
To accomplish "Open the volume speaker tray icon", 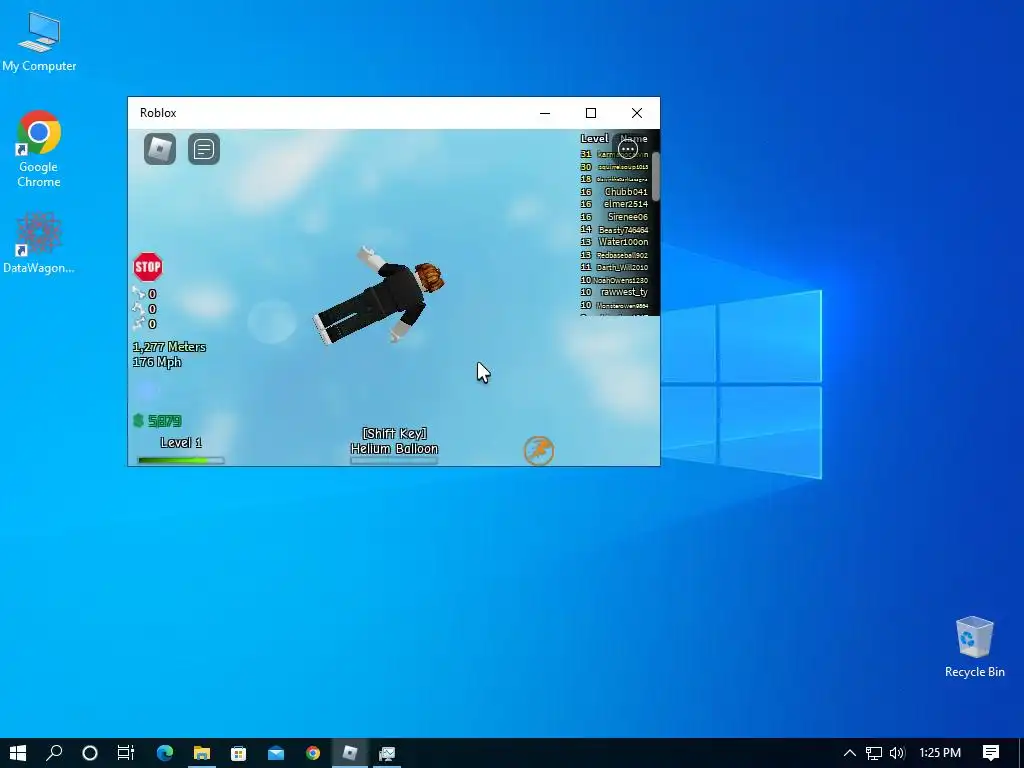I will pyautogui.click(x=897, y=753).
